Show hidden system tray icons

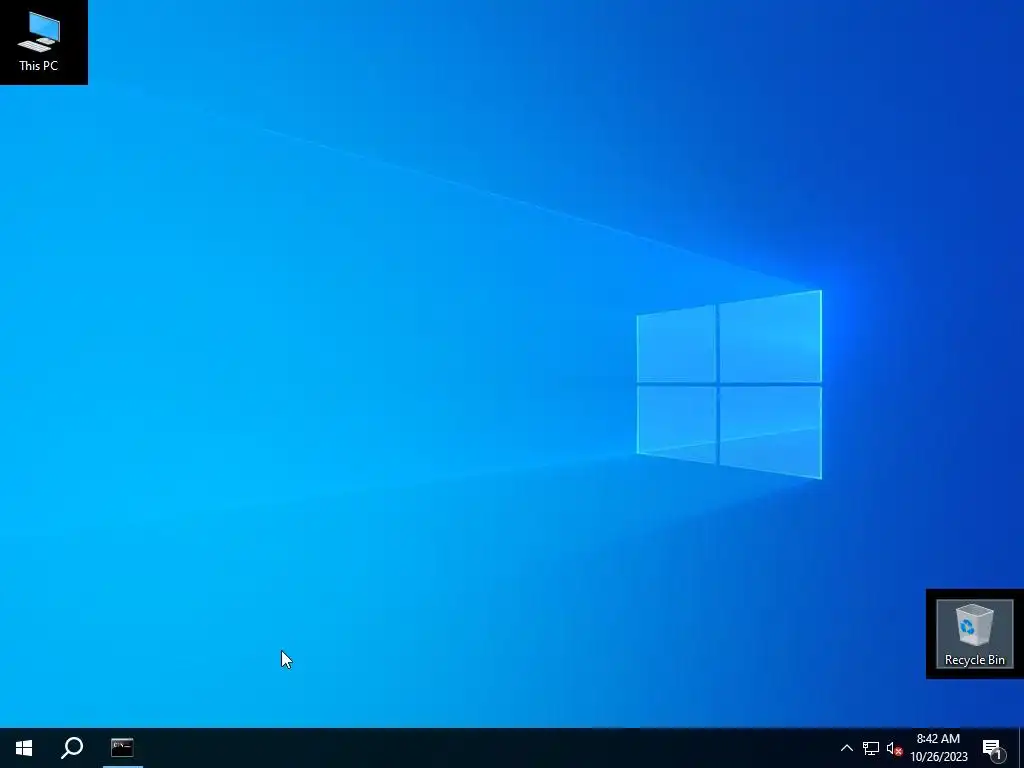846,748
